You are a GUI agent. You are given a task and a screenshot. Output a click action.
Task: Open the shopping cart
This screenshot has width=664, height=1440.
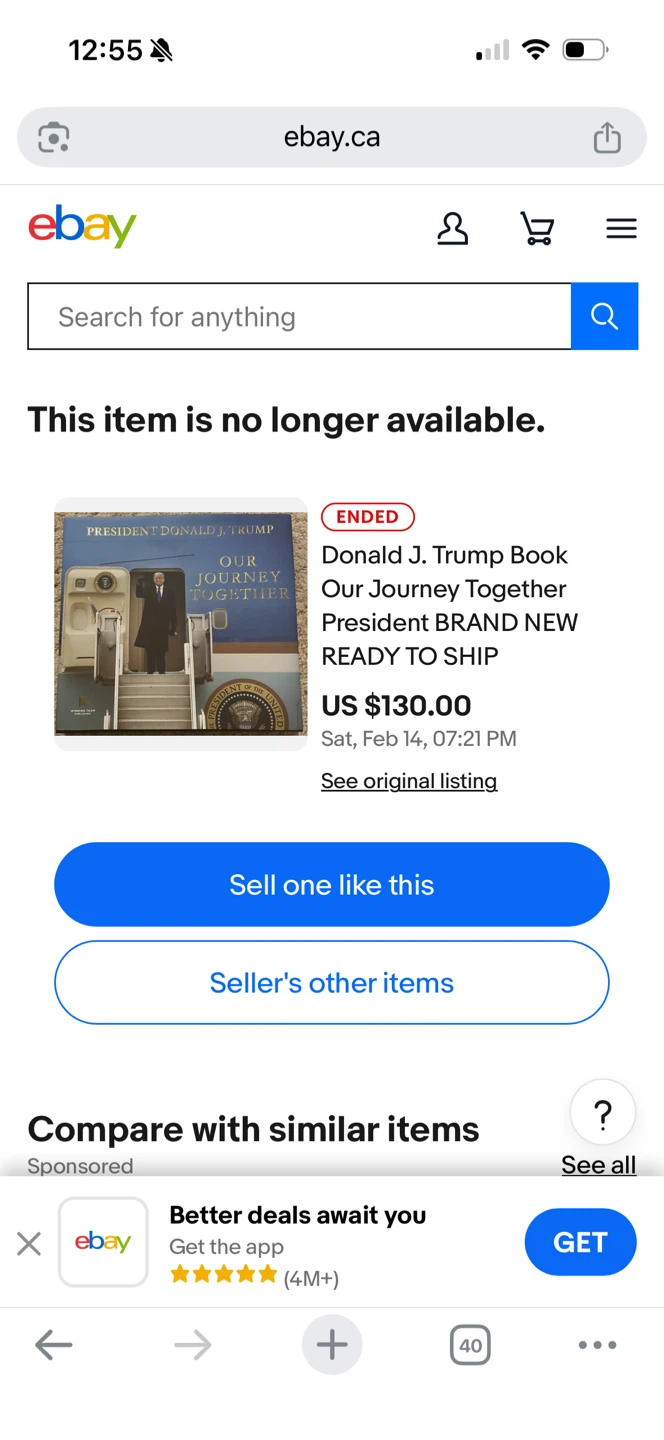tap(537, 229)
